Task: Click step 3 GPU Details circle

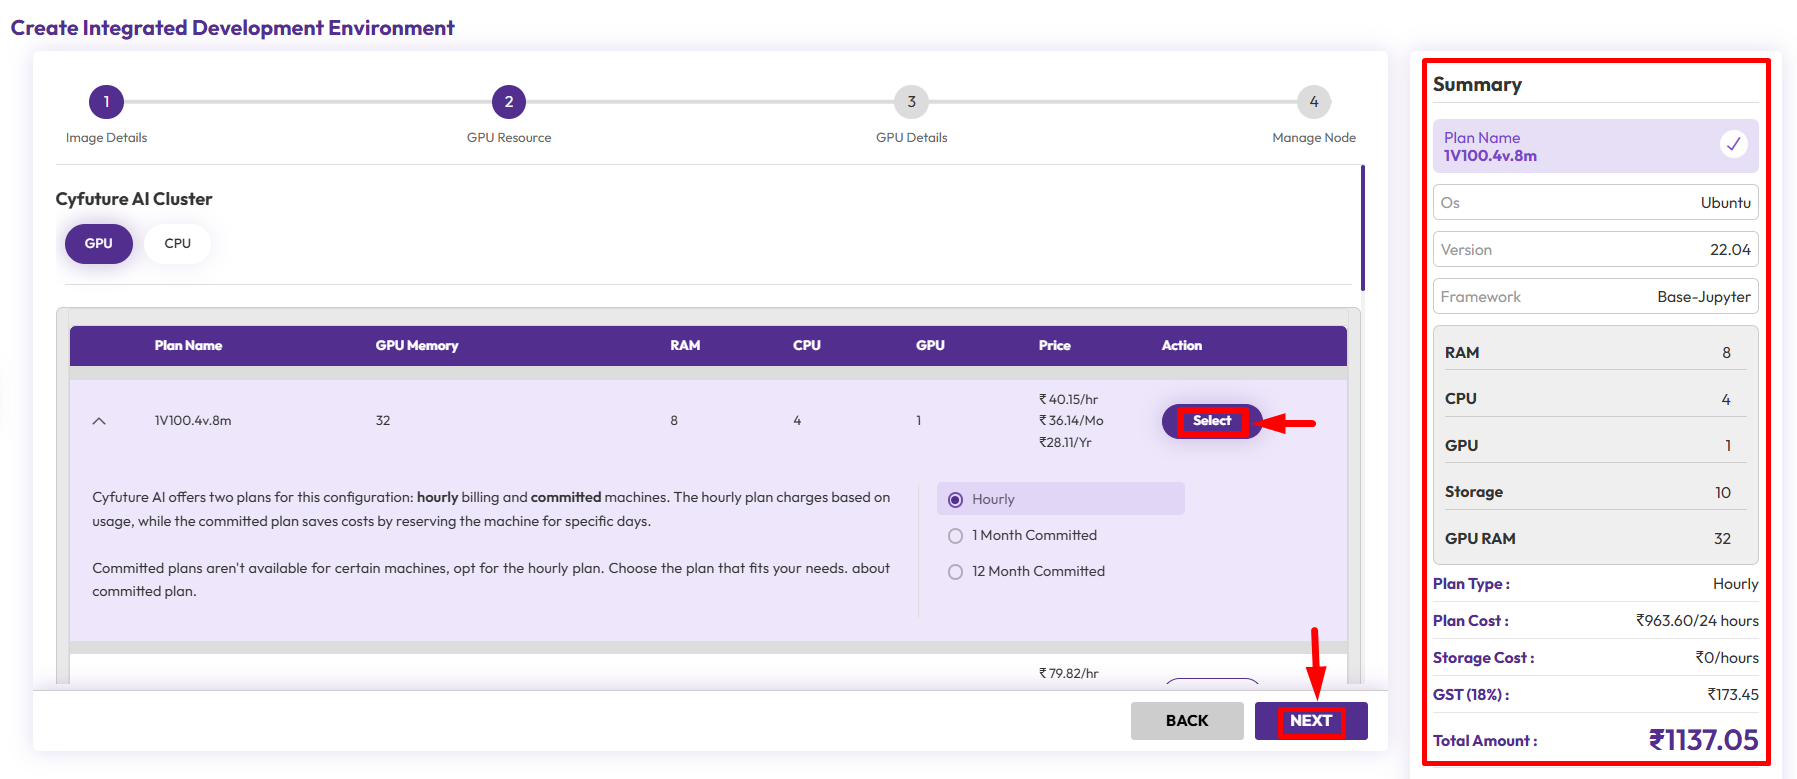Action: (911, 102)
